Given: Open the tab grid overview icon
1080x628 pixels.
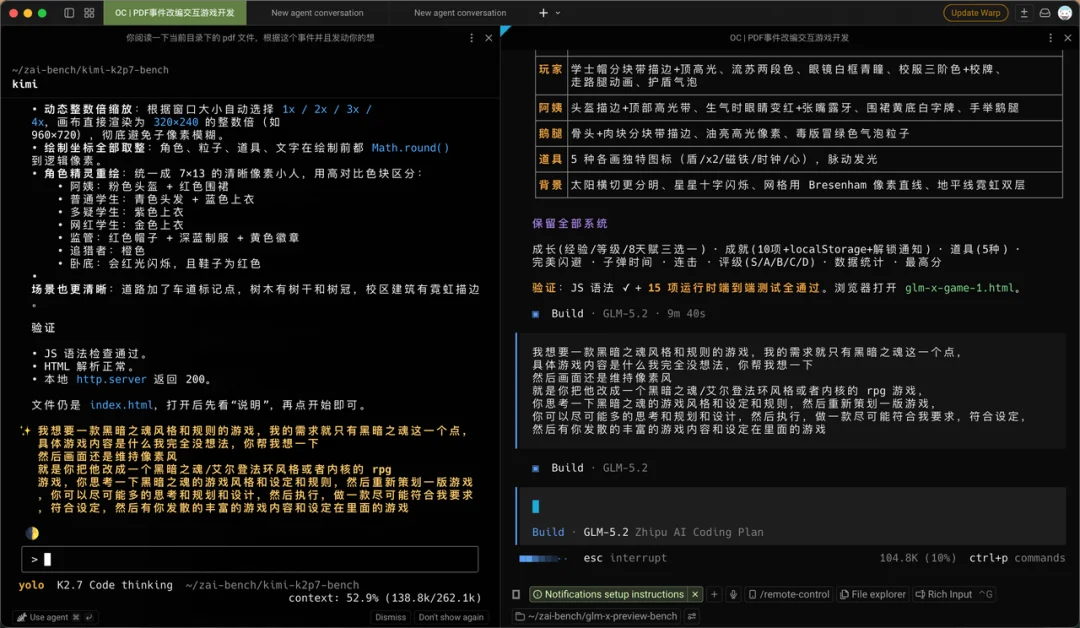Looking at the screenshot, I should [89, 12].
